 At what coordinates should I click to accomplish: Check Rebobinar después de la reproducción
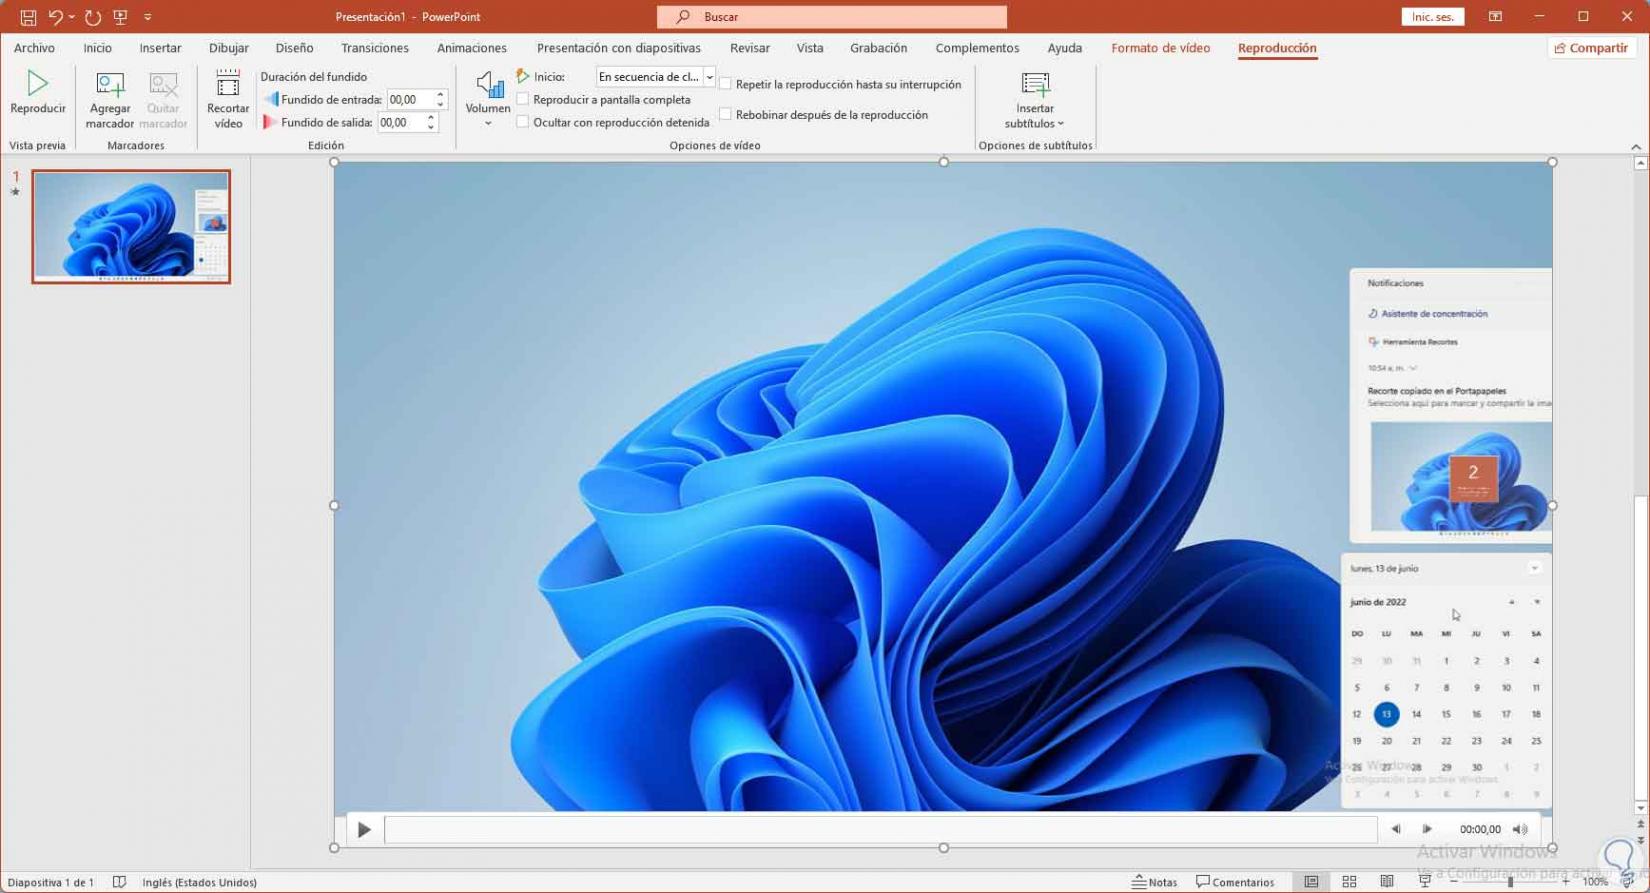coord(725,114)
